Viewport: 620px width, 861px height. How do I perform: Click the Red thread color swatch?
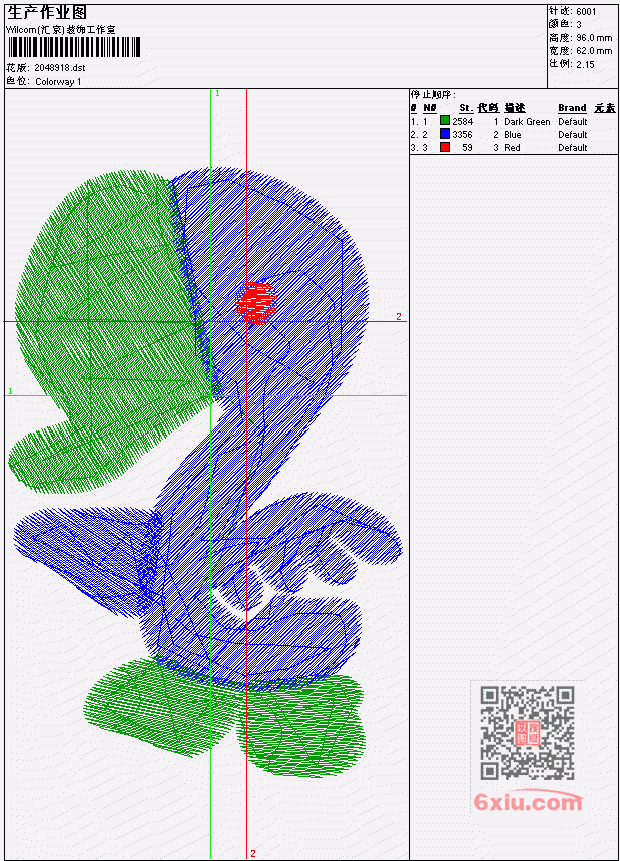pyautogui.click(x=445, y=147)
